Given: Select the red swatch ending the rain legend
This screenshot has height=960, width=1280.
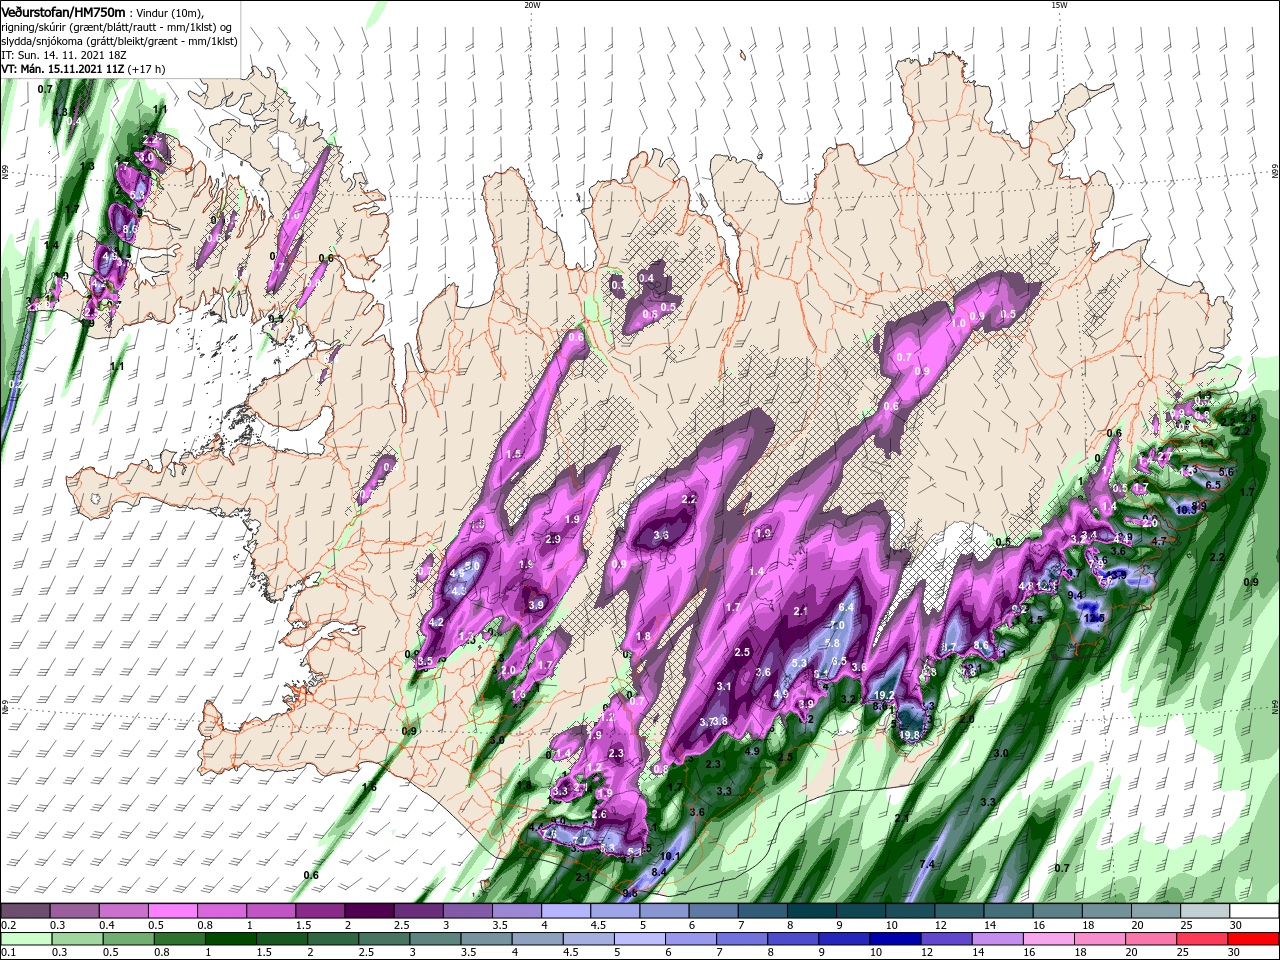Looking at the screenshot, I should click(x=1254, y=940).
